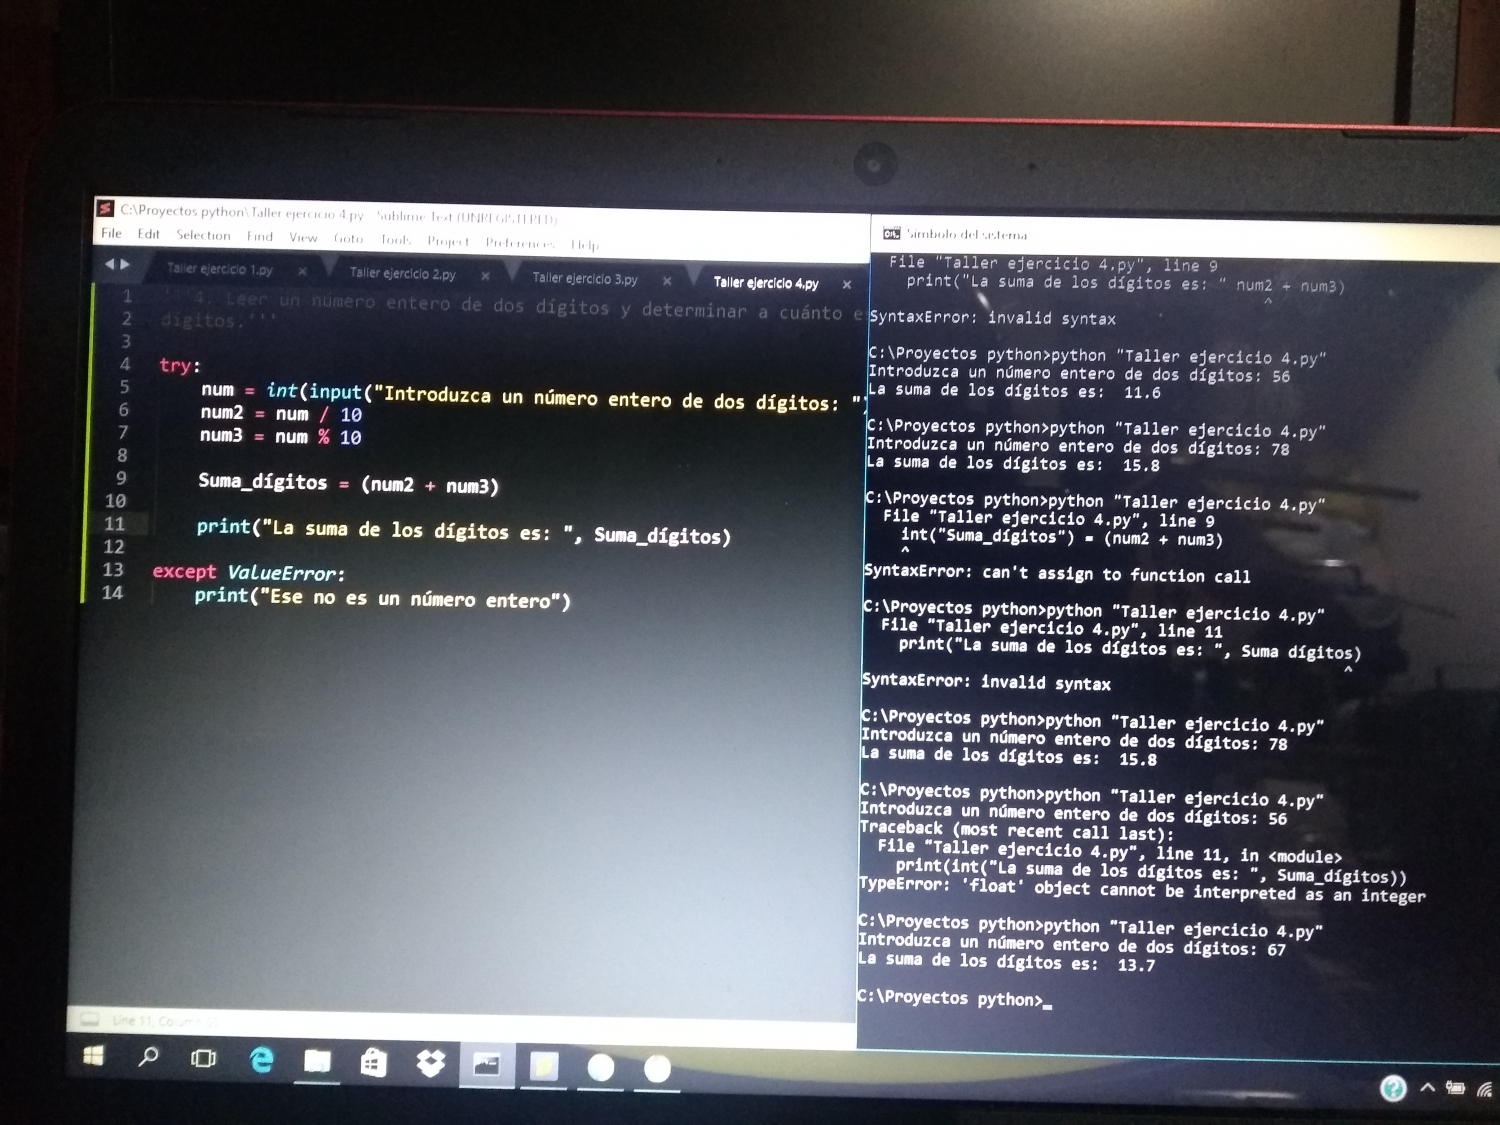Open the Goto menu
1500x1125 pixels.
click(348, 238)
